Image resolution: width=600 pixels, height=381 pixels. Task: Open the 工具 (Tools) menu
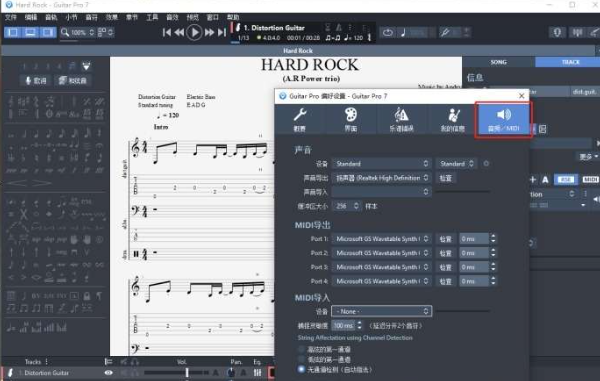point(152,17)
